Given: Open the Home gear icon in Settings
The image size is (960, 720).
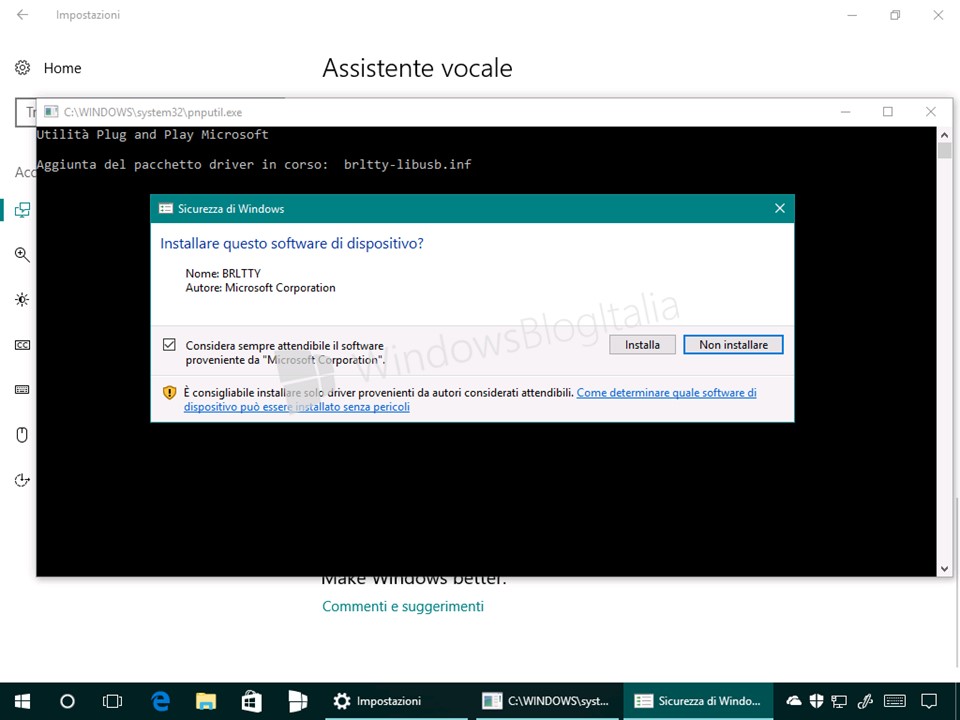Looking at the screenshot, I should pyautogui.click(x=23, y=68).
